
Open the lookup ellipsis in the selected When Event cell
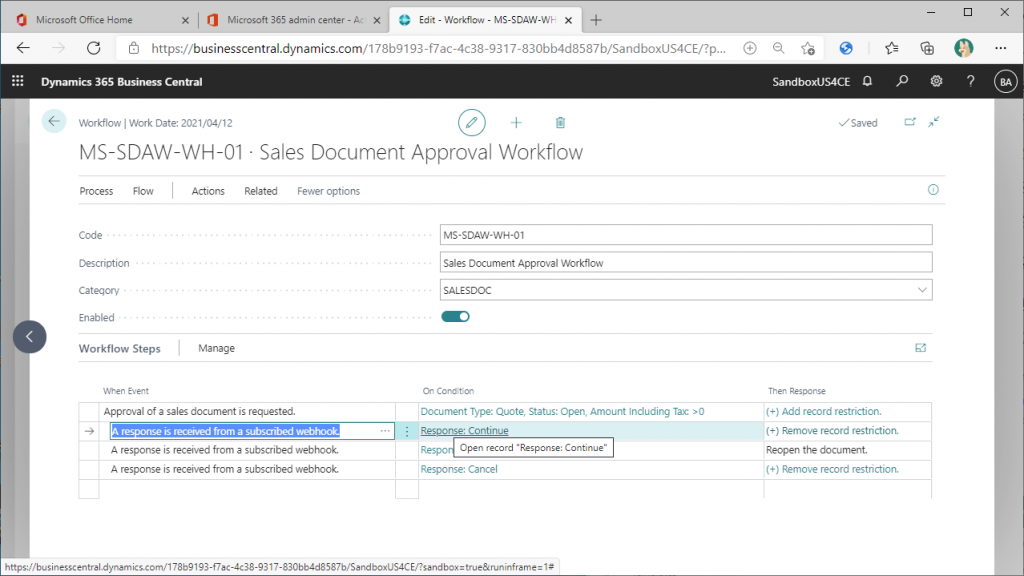click(x=385, y=431)
